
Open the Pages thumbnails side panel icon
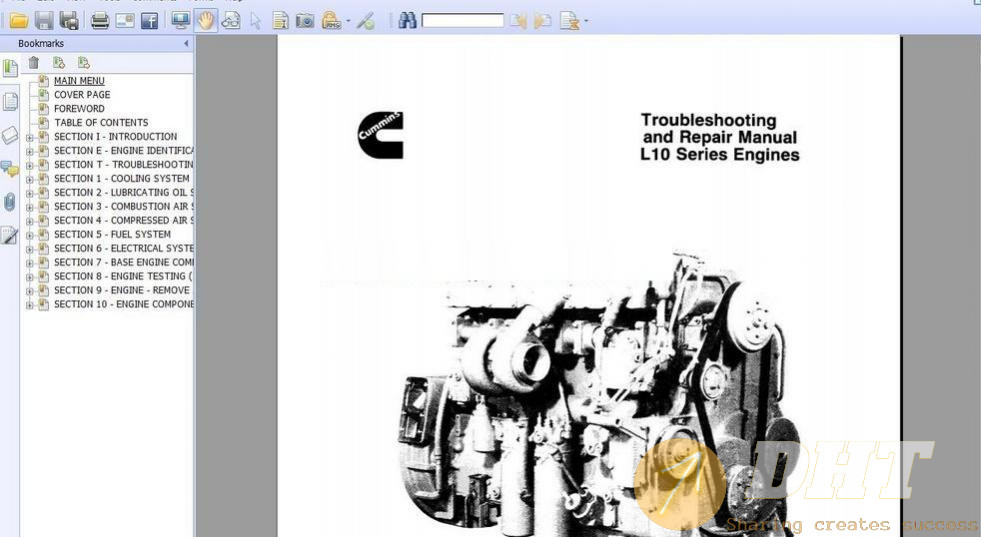tap(10, 101)
